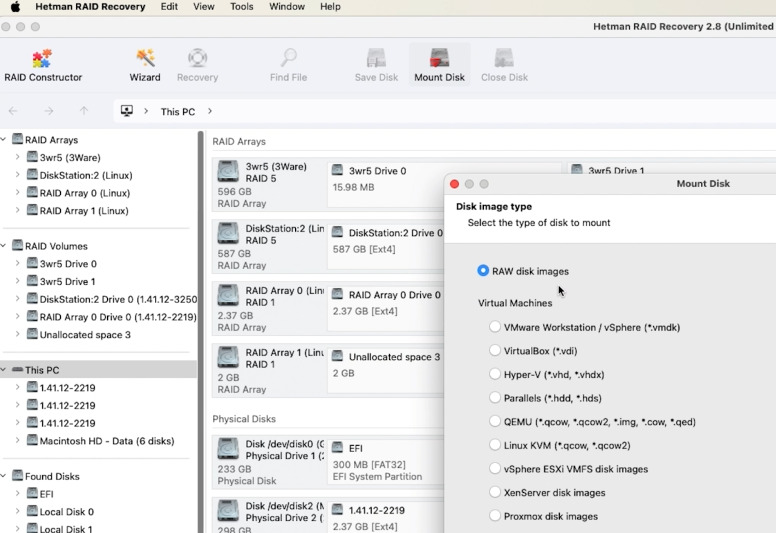Viewport: 776px width, 533px height.
Task: Select QEMU disk image option
Action: click(494, 422)
